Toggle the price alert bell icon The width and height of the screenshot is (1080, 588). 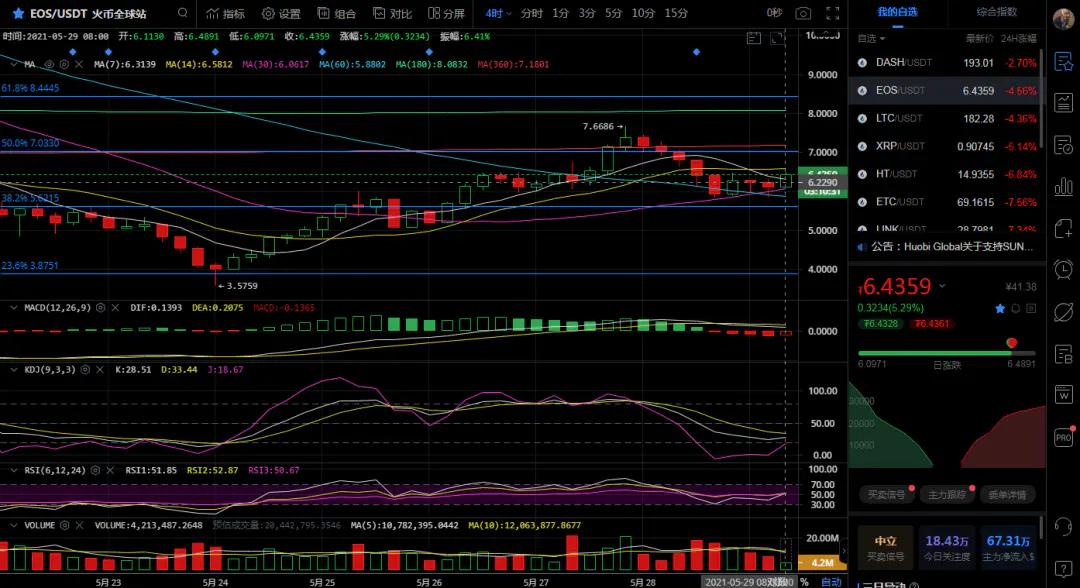[1016, 308]
